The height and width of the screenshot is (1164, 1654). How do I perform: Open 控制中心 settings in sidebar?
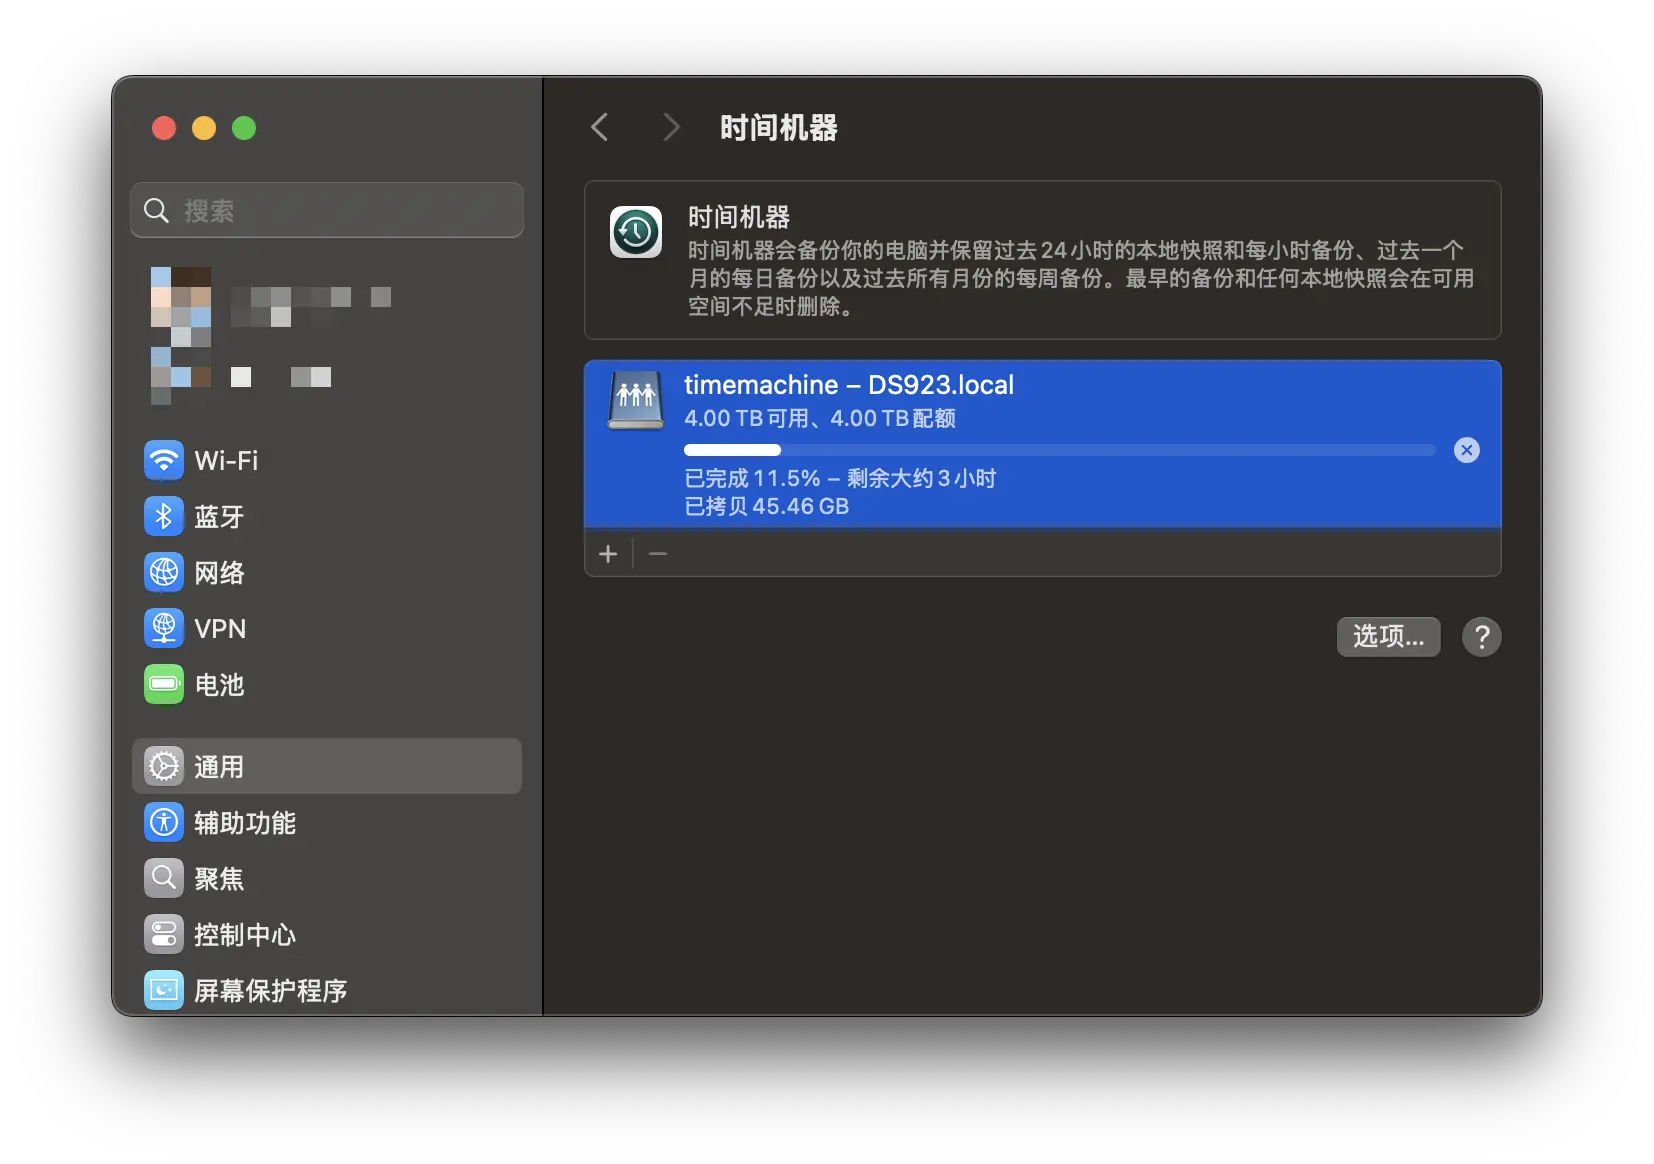click(x=244, y=934)
